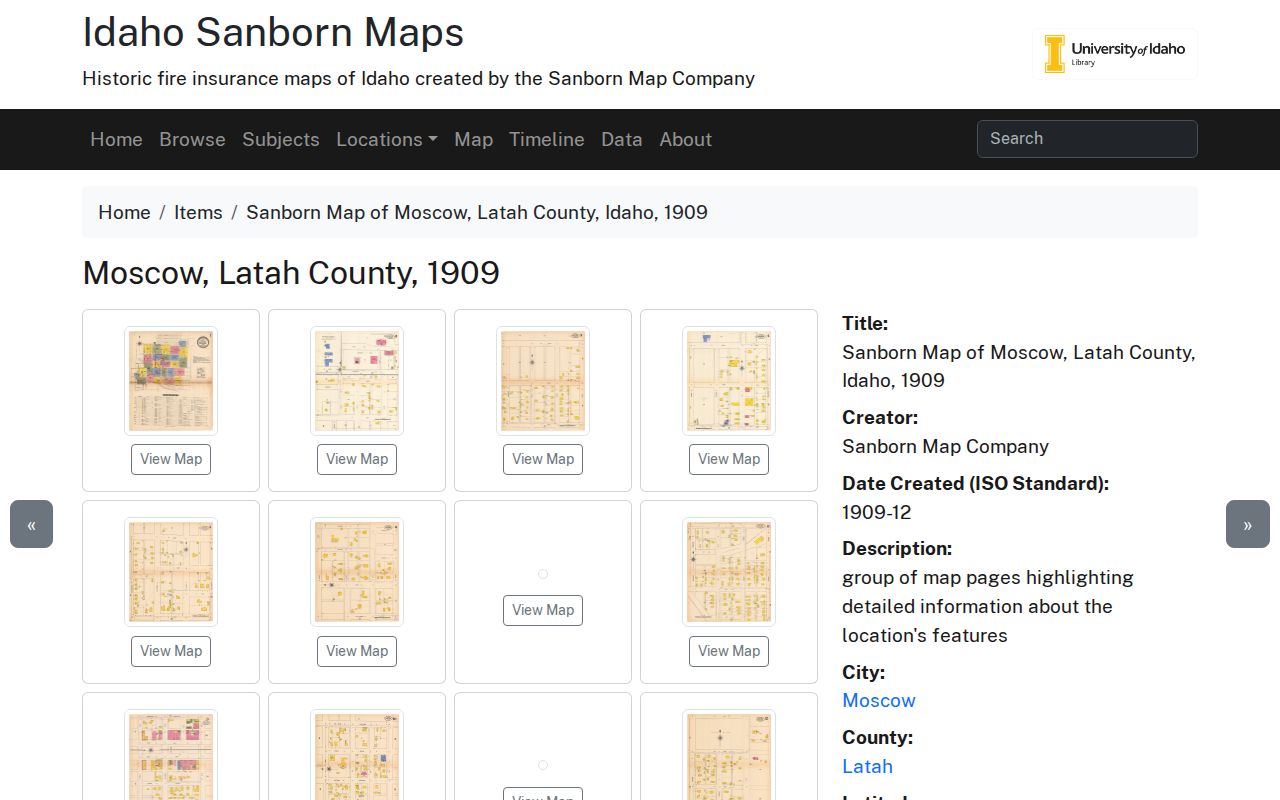Open the Browse page from navbar
Viewport: 1280px width, 800px height.
pos(192,139)
